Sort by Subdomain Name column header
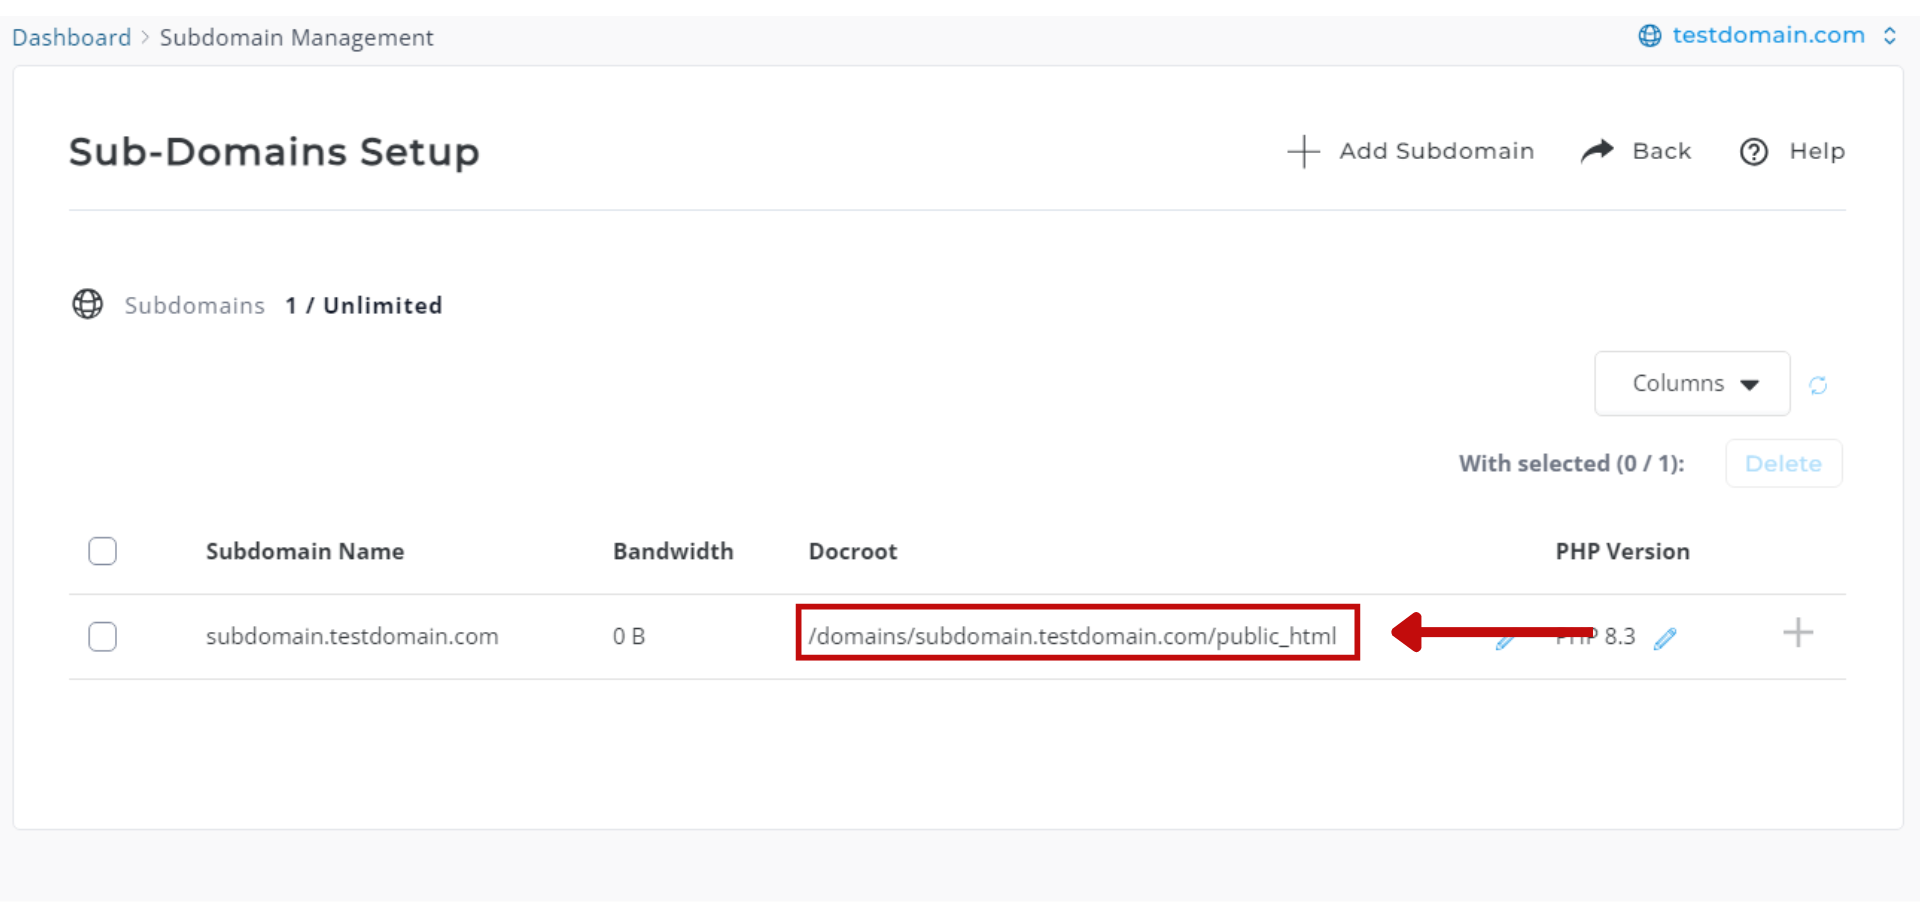The width and height of the screenshot is (1920, 918). tap(305, 552)
